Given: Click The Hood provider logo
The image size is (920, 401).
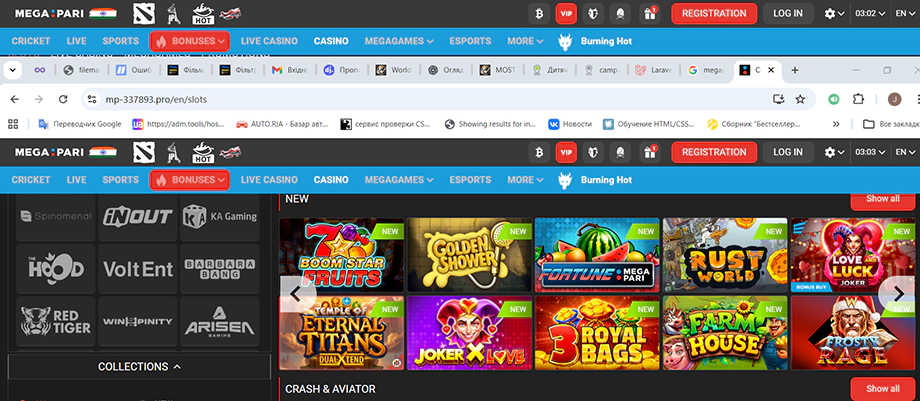Looking at the screenshot, I should pyautogui.click(x=55, y=269).
